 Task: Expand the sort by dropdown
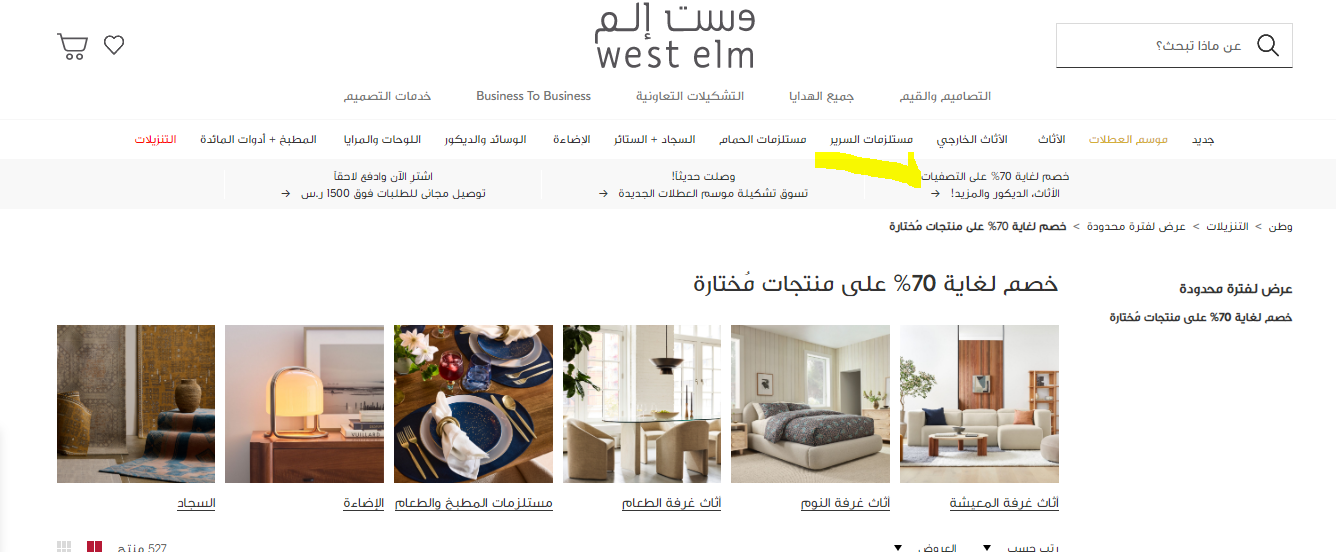coord(1023,547)
